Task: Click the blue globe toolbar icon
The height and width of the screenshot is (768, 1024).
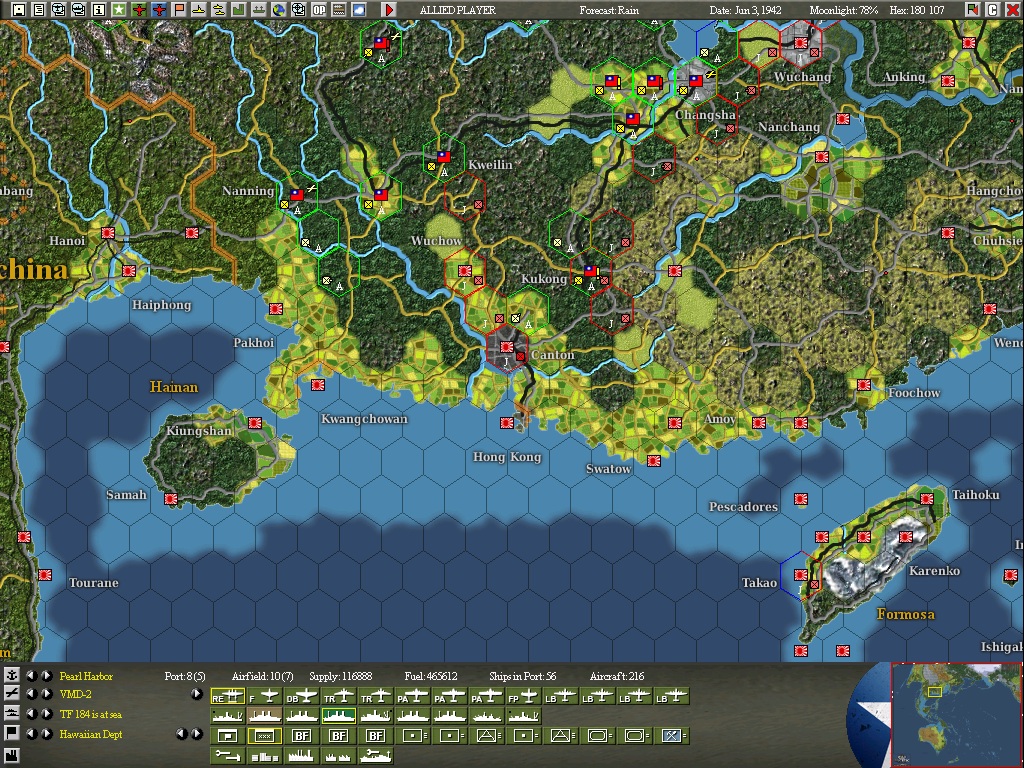Action: (279, 10)
